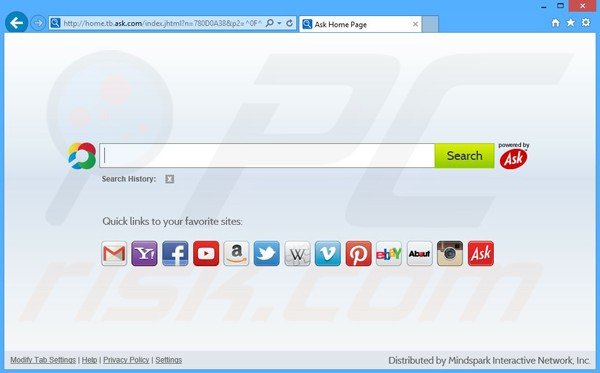Click the powered by Ask logo
Image resolution: width=600 pixels, height=373 pixels.
[514, 156]
